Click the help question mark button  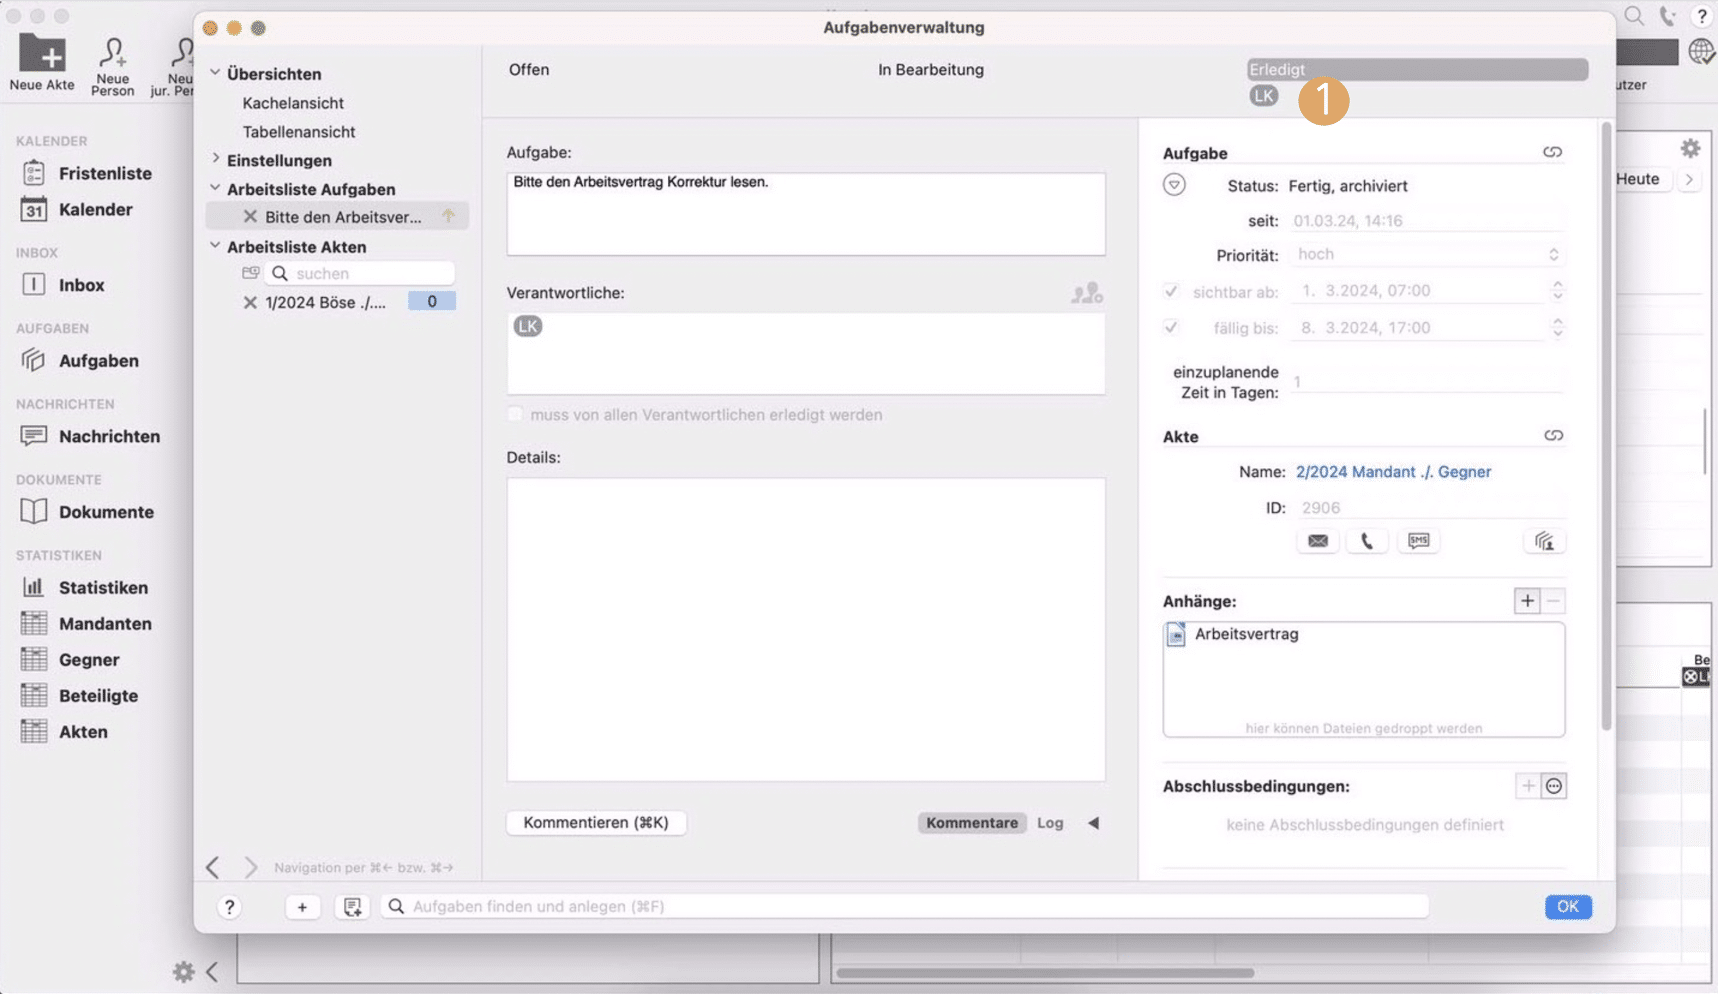(x=229, y=907)
